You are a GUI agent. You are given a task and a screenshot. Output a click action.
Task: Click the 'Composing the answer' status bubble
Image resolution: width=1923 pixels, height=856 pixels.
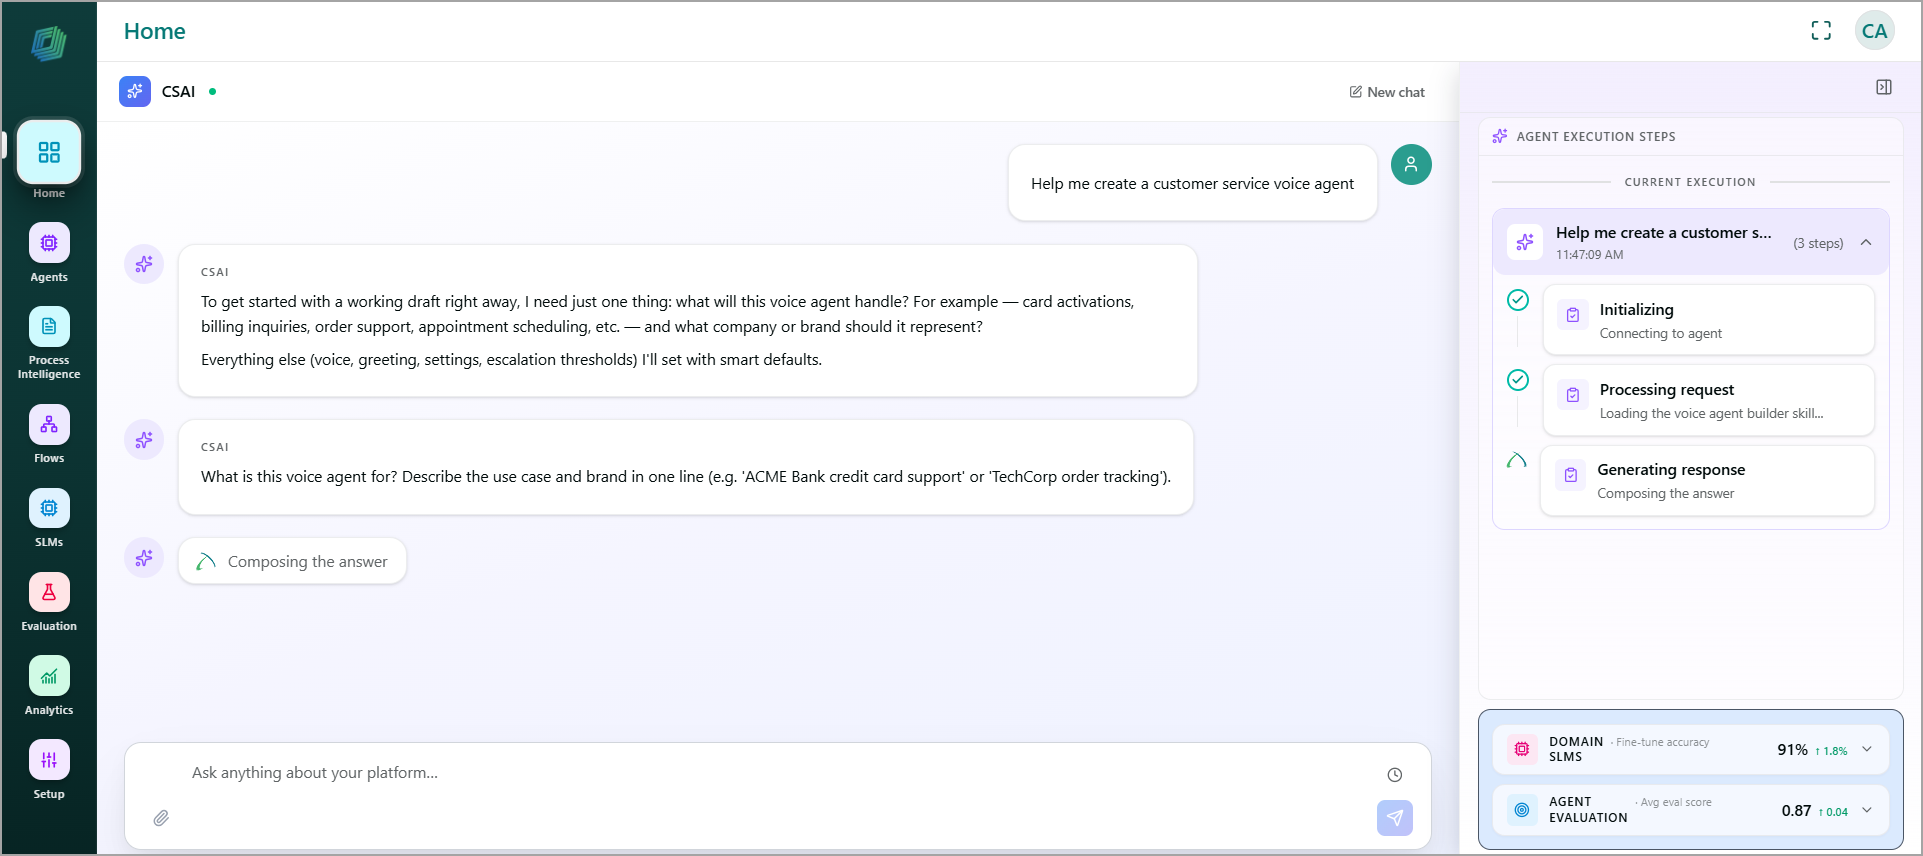tap(292, 561)
